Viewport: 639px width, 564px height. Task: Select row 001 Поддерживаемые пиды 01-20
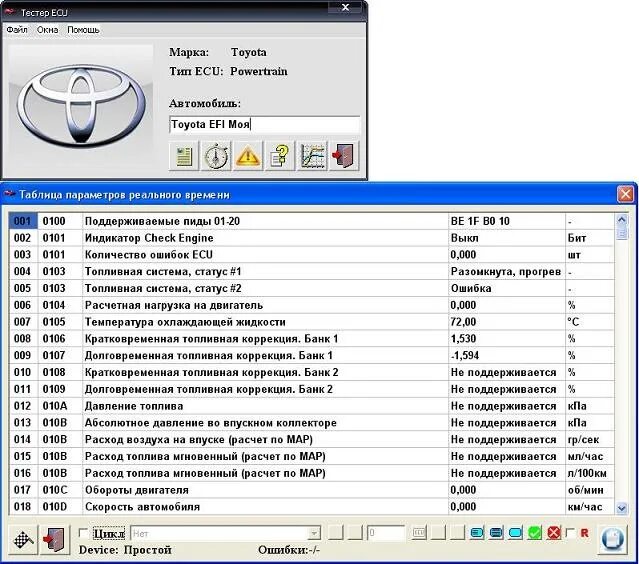311,221
